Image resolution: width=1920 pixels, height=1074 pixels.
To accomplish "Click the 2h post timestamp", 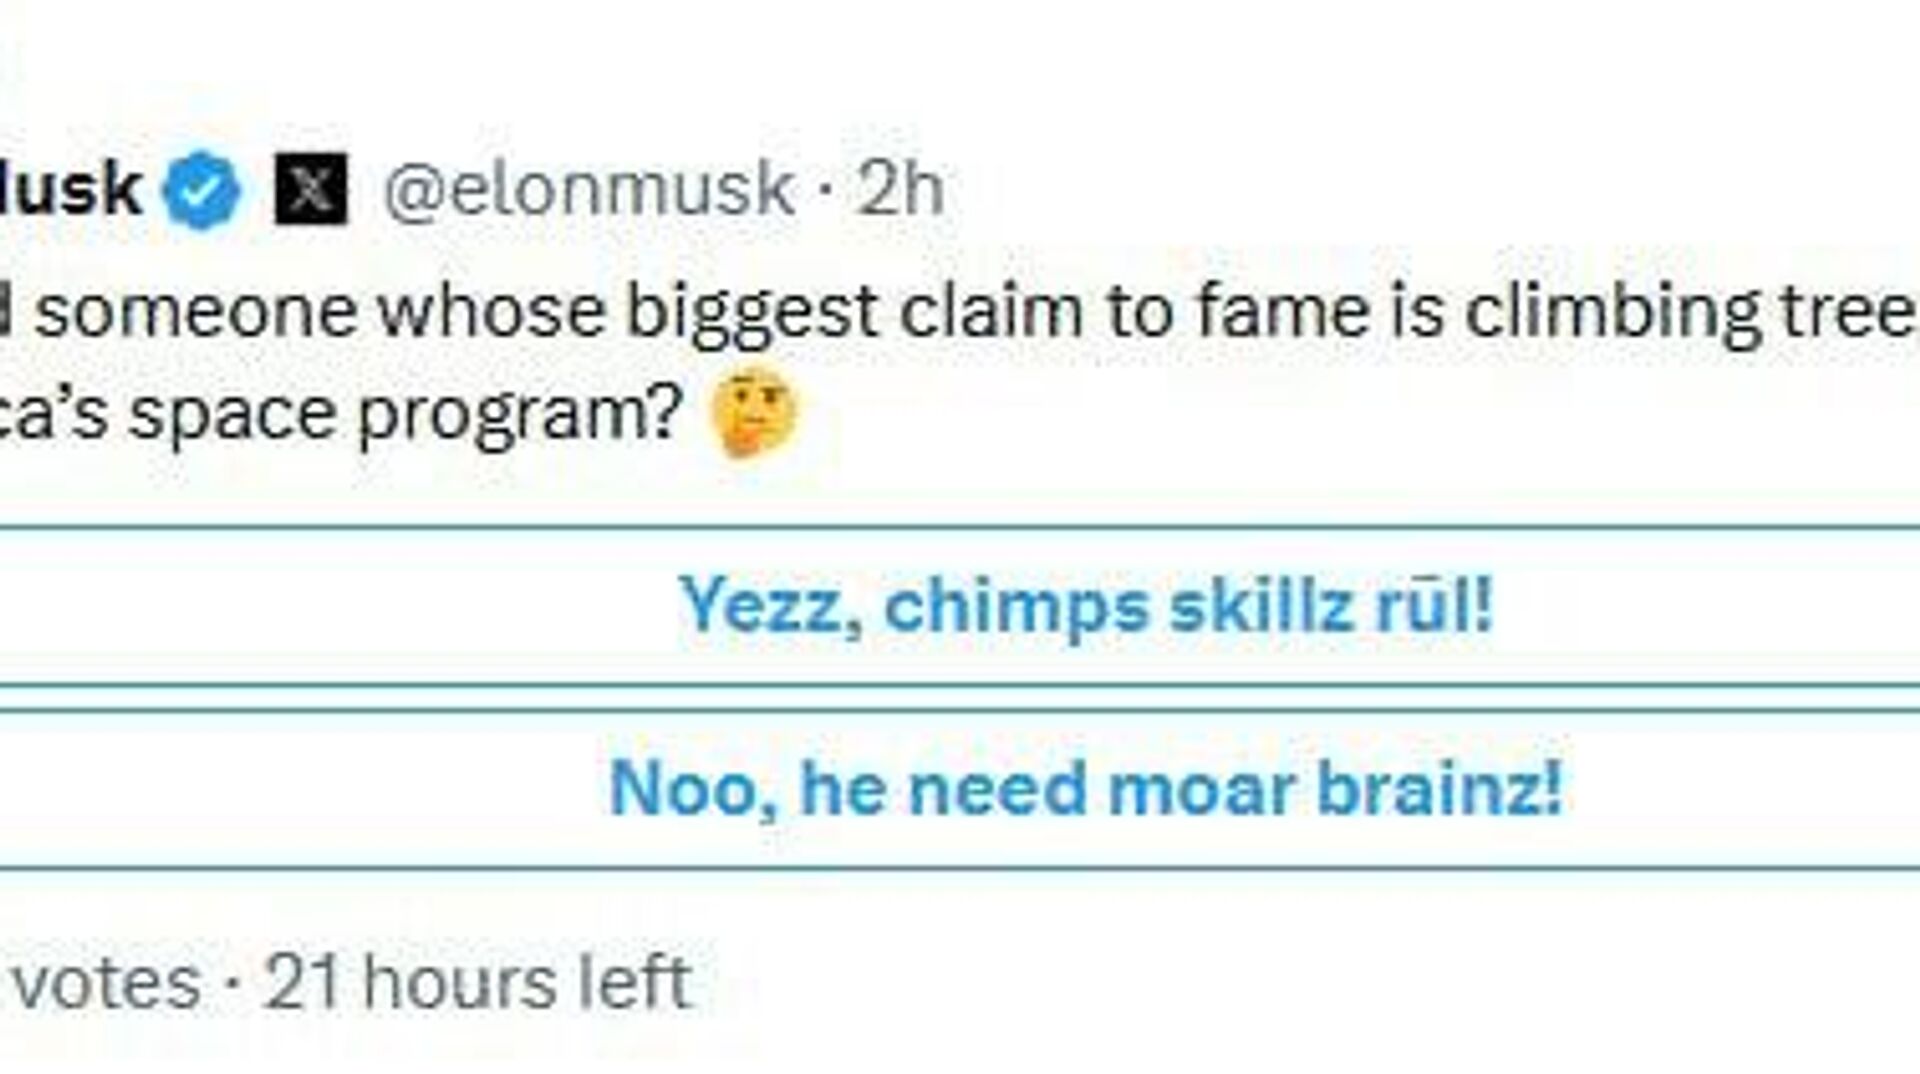I will click(x=900, y=189).
